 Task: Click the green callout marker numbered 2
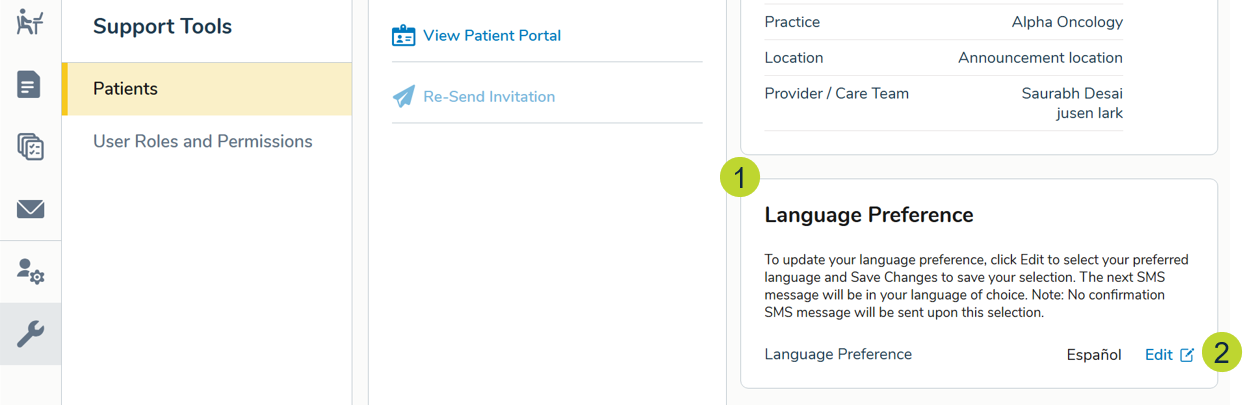coord(1221,352)
